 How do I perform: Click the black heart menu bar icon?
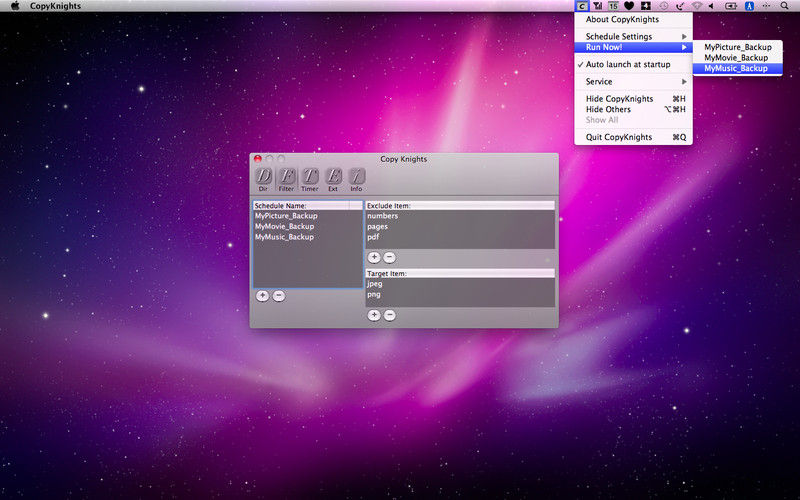(629, 6)
